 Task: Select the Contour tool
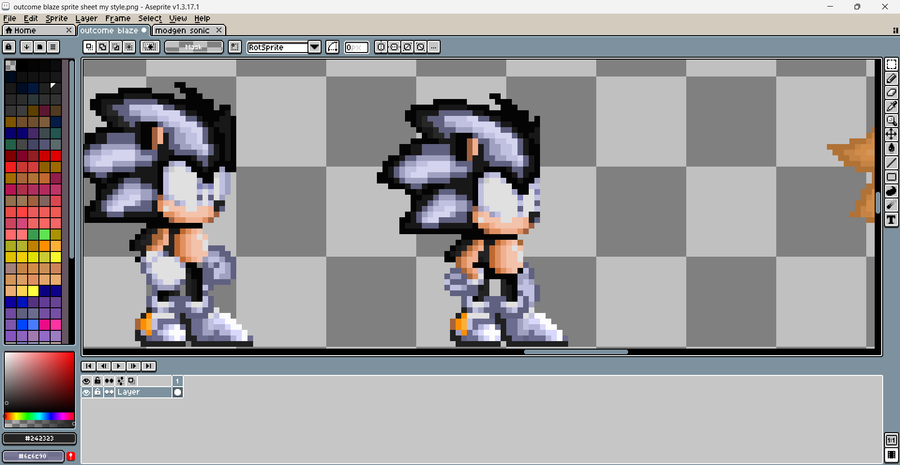click(x=891, y=191)
